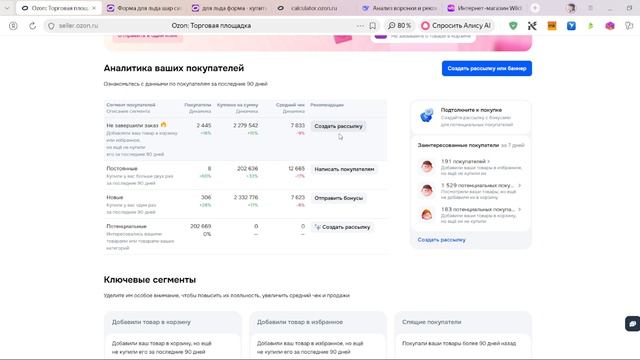Open the green arrow extension icon
The image size is (640, 360).
coord(590,26)
